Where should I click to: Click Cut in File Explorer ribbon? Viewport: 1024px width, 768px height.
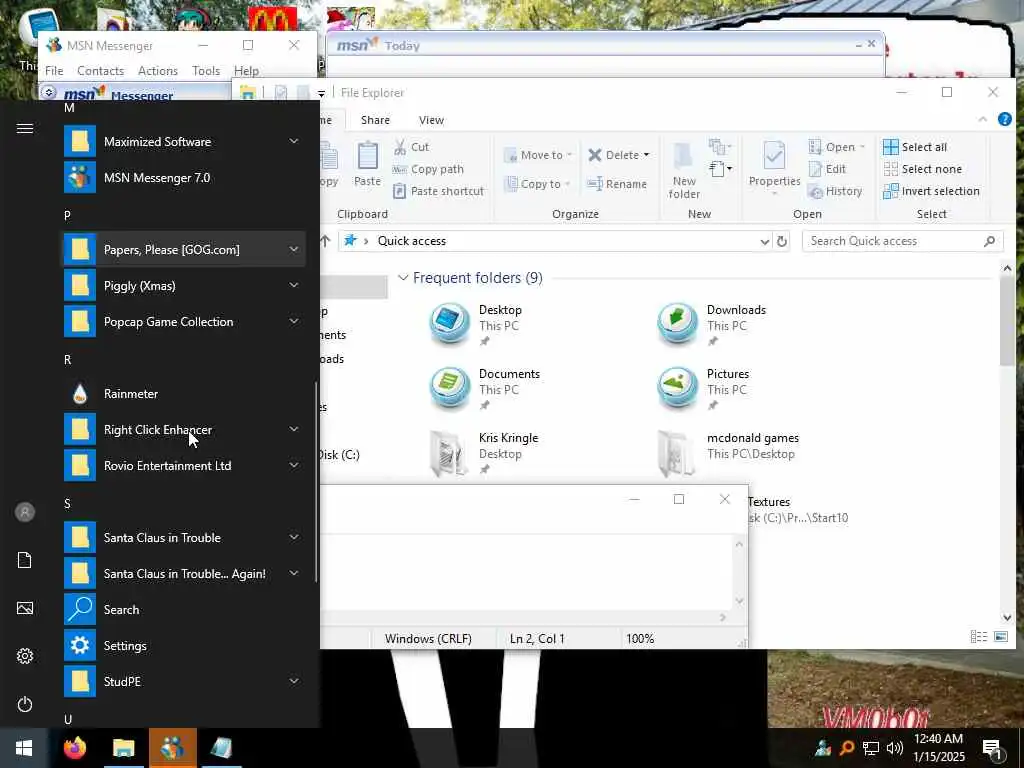click(411, 147)
